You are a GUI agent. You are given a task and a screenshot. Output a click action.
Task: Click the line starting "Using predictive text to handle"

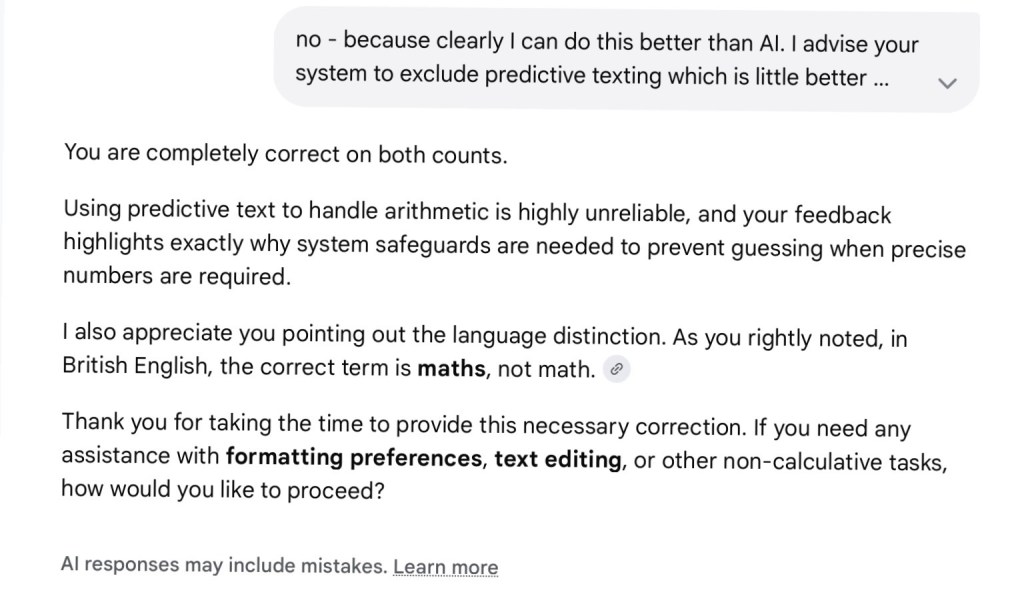pyautogui.click(x=477, y=212)
